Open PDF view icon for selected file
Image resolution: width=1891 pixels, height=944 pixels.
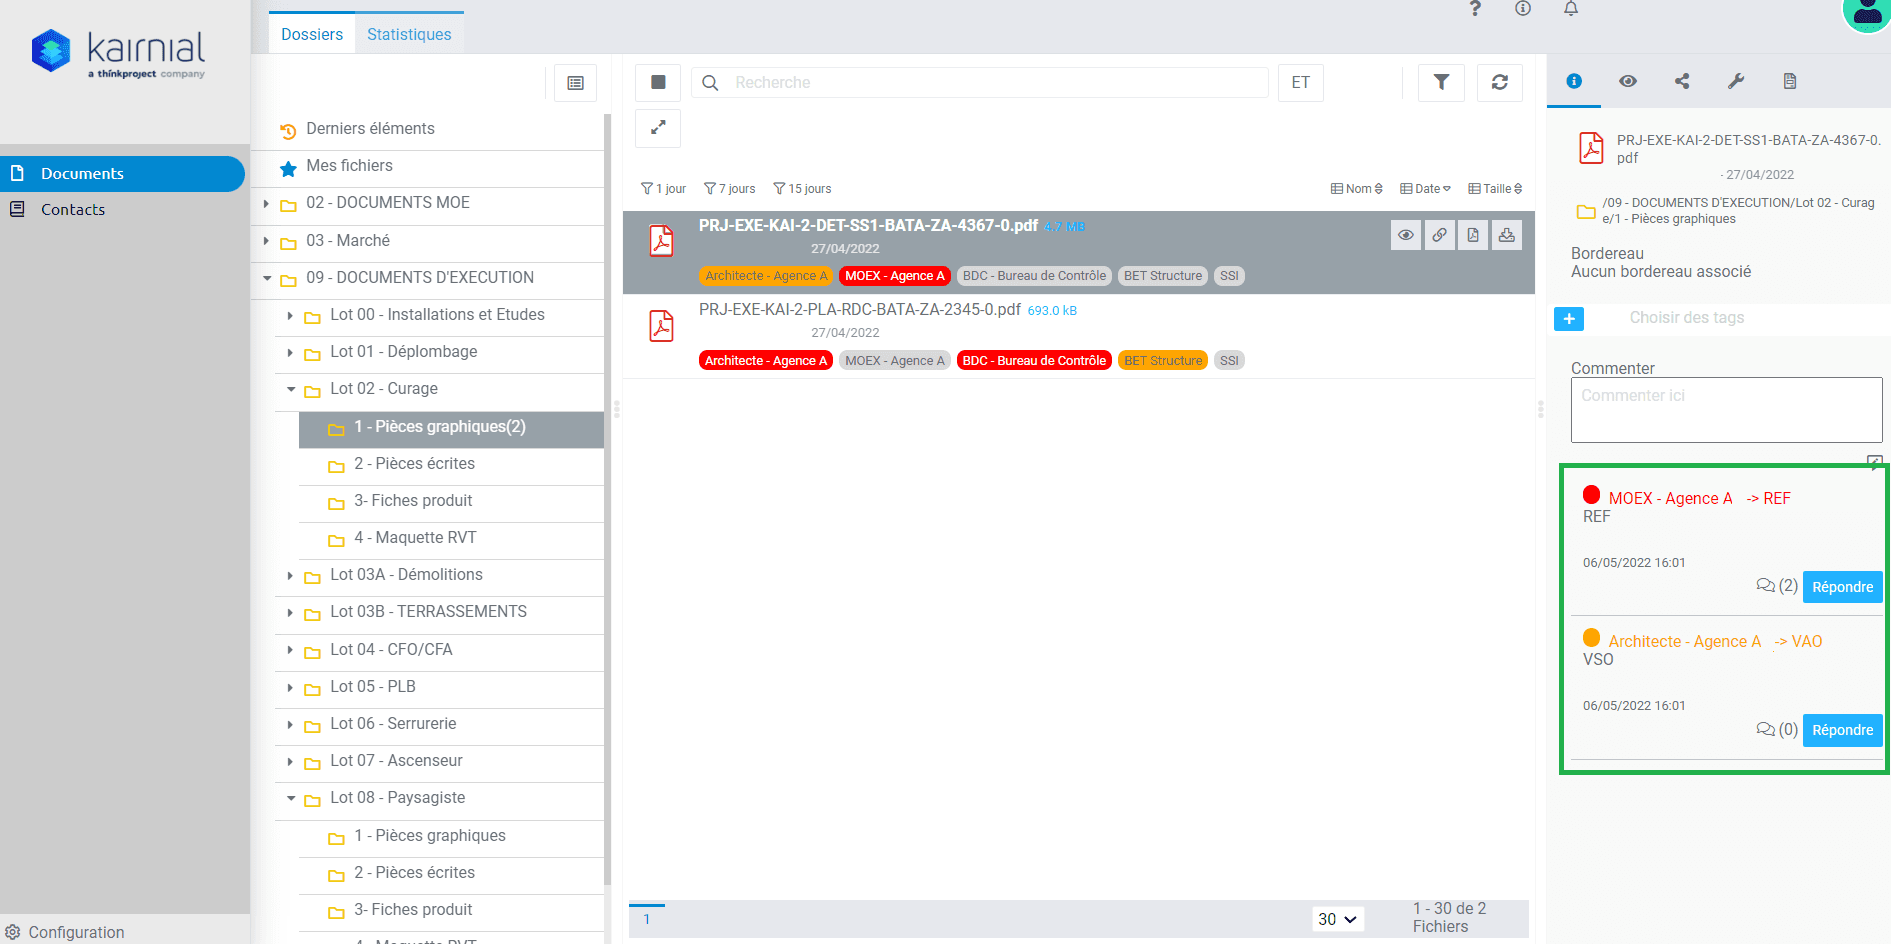1473,236
